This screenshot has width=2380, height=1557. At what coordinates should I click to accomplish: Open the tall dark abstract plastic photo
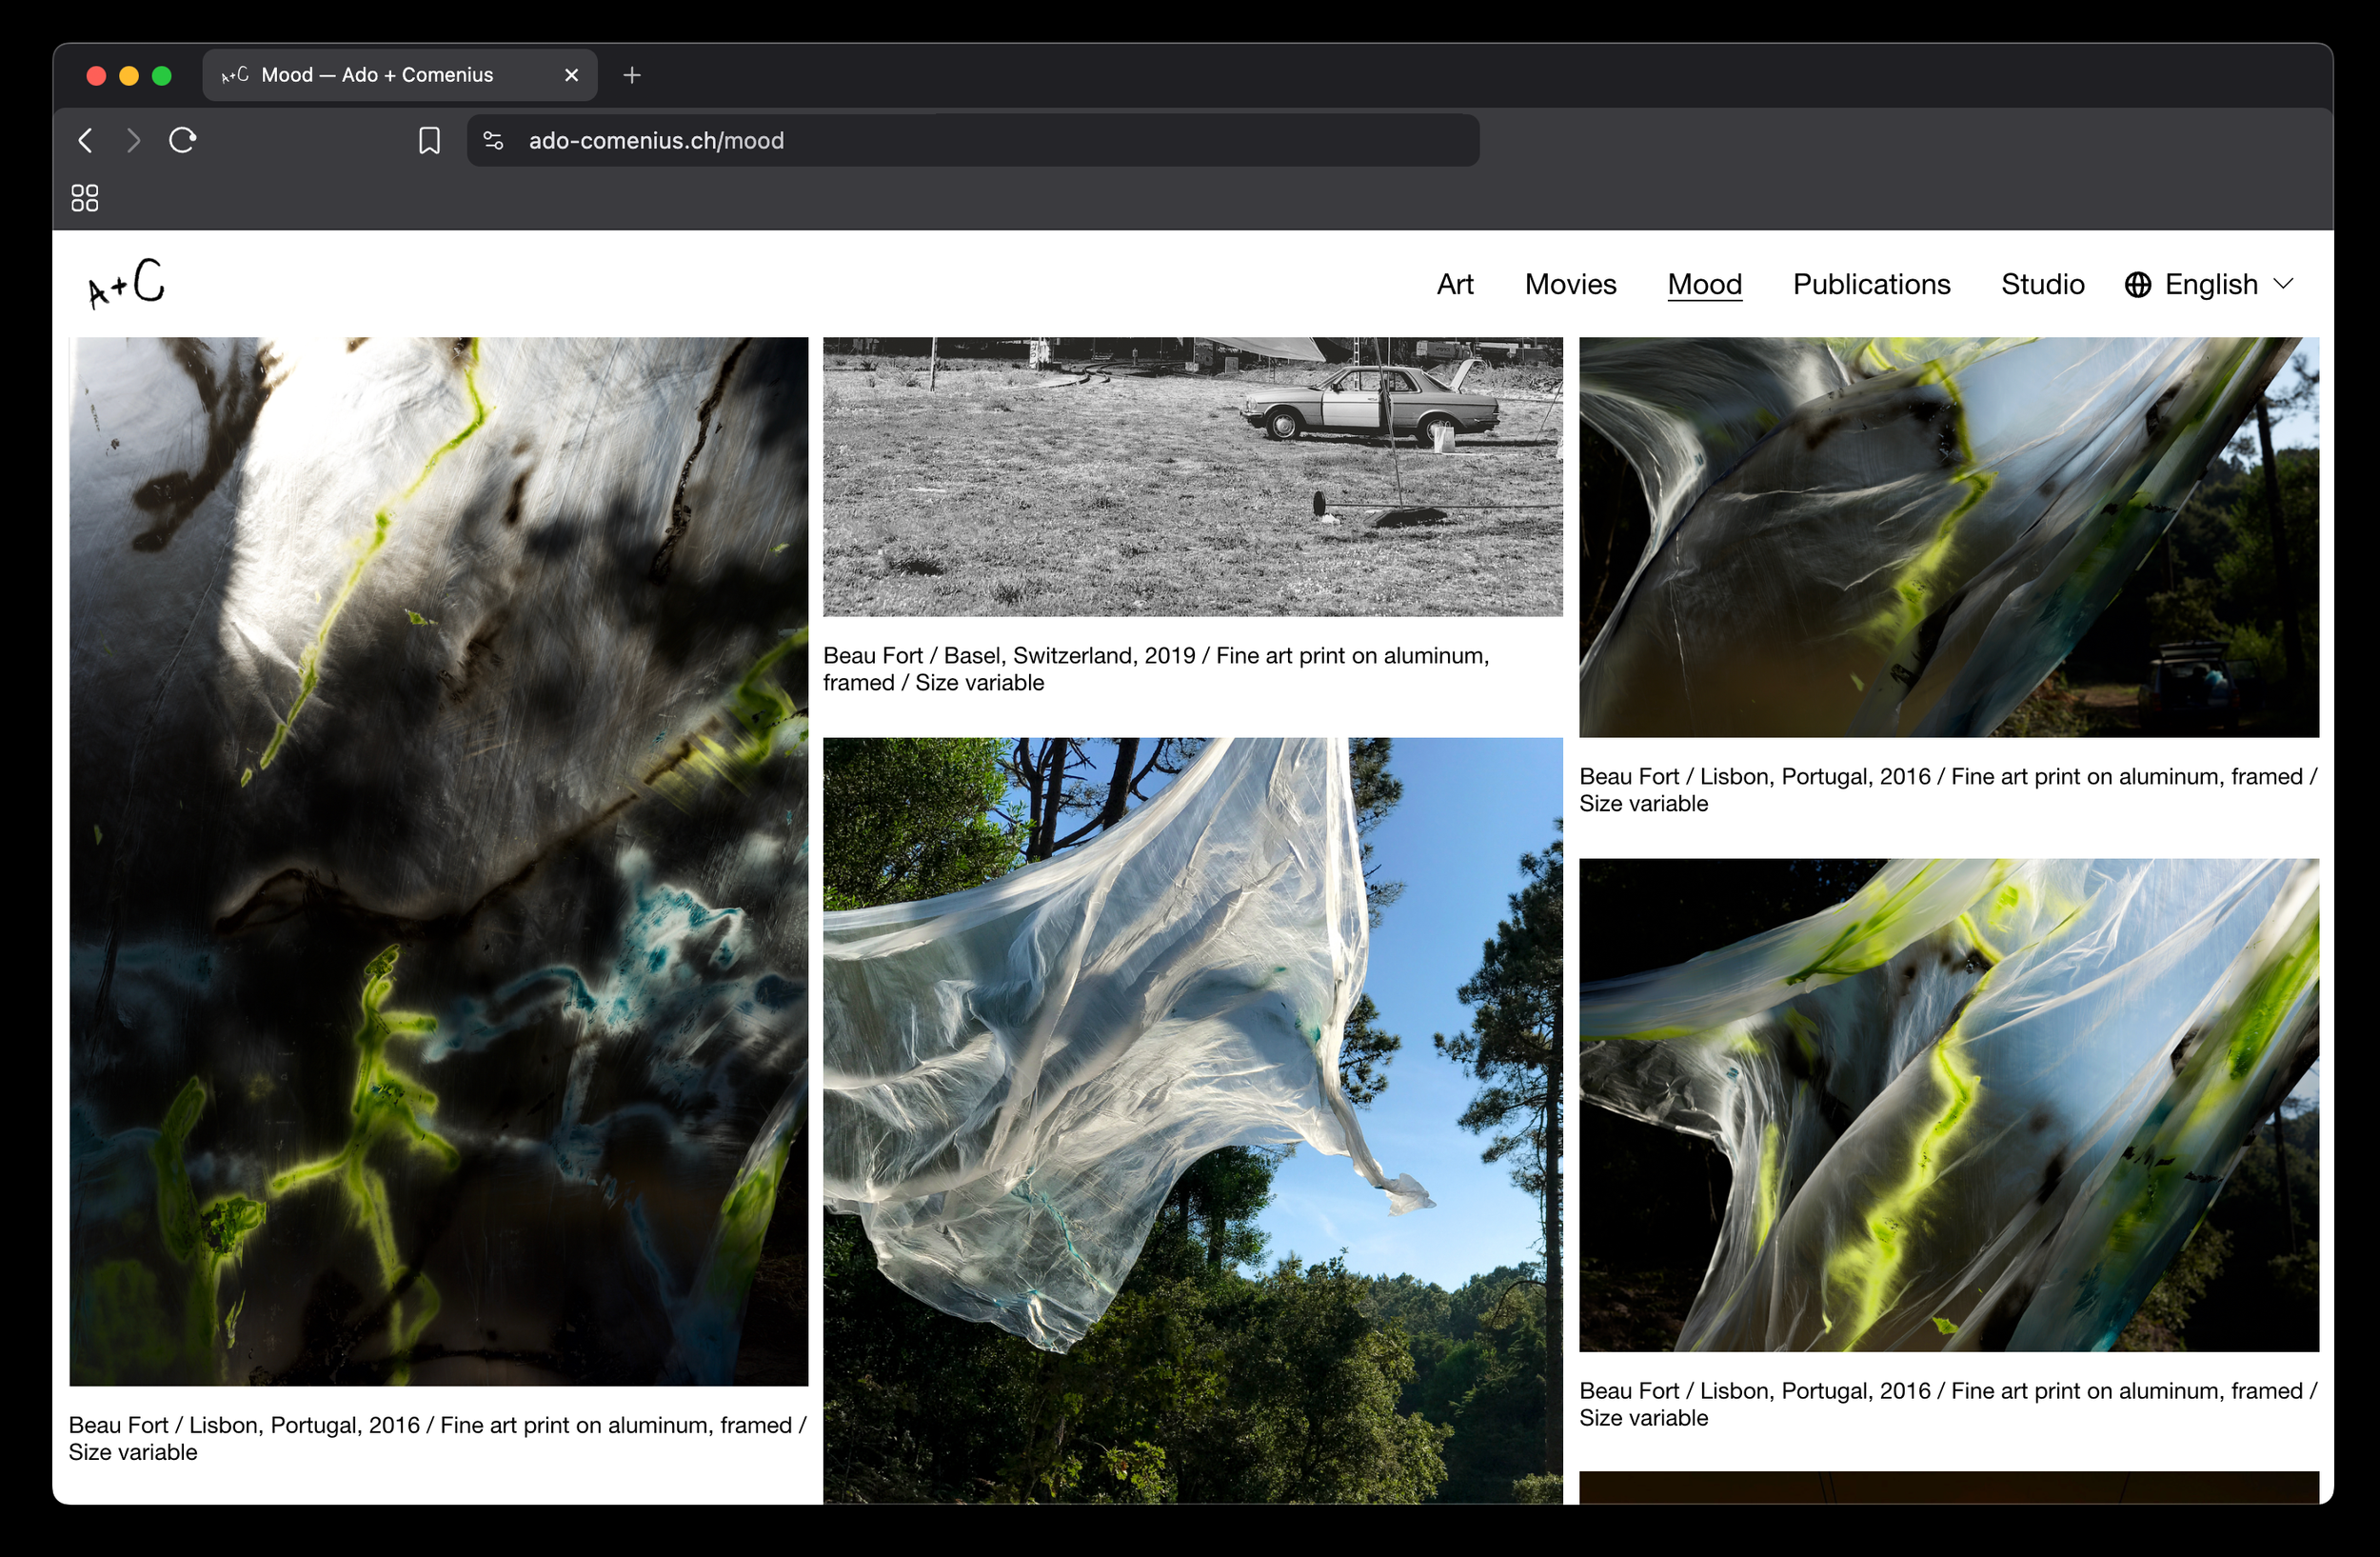click(438, 861)
